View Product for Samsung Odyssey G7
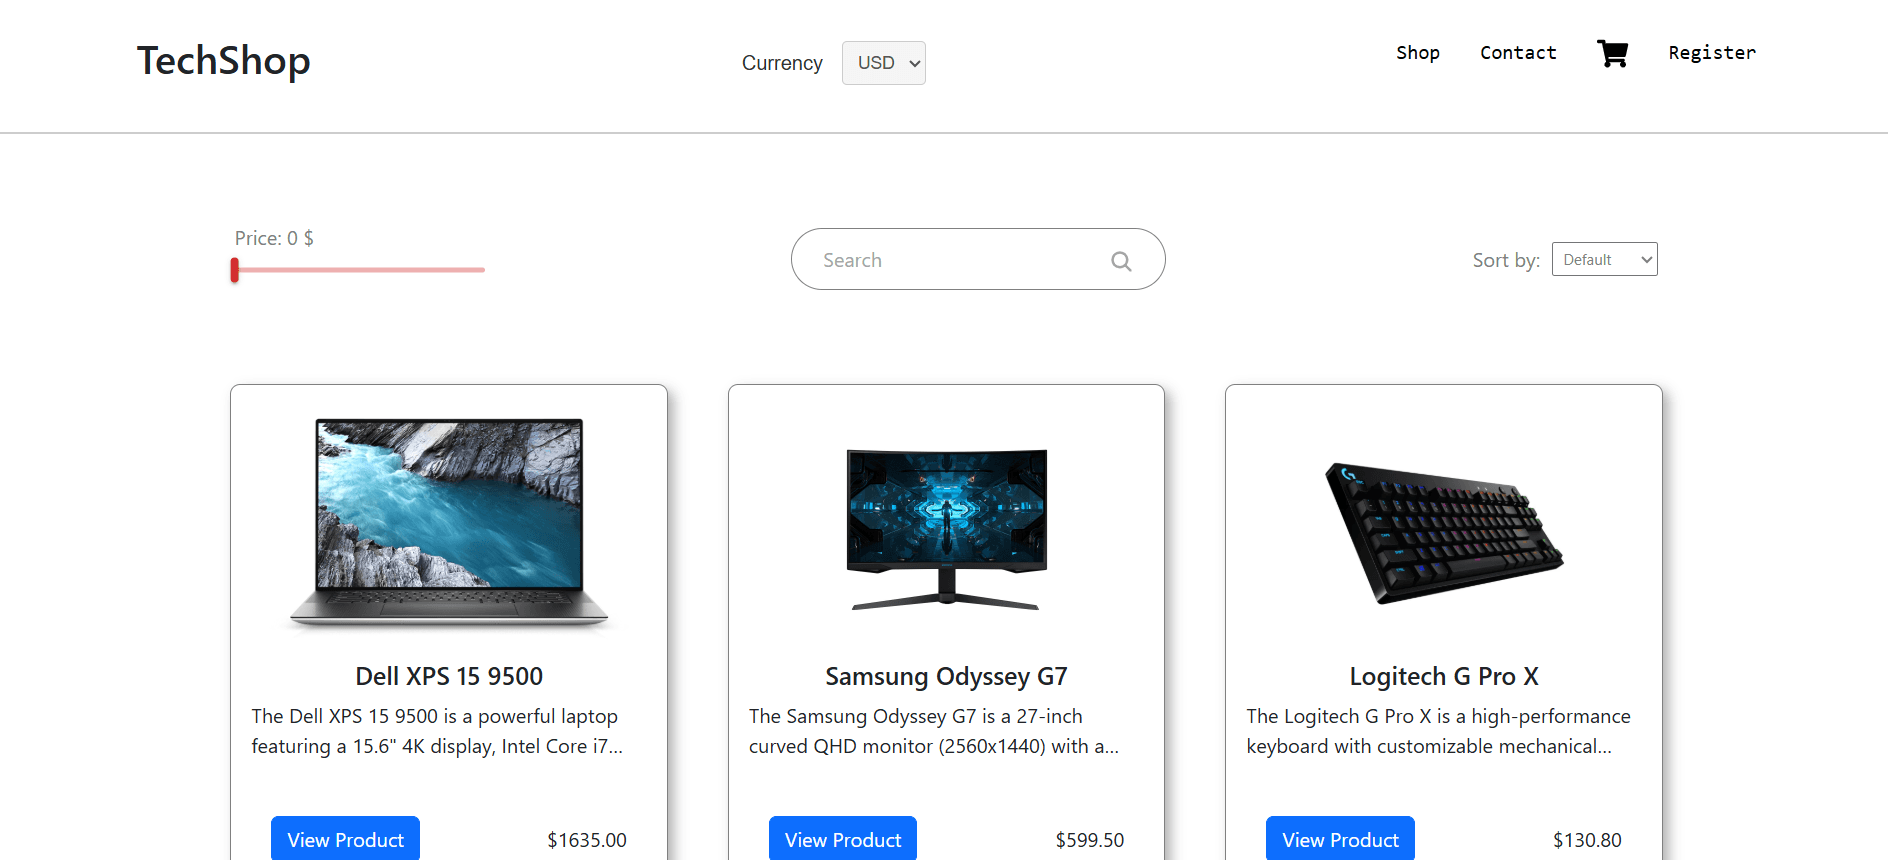Viewport: 1888px width, 860px height. coord(843,839)
